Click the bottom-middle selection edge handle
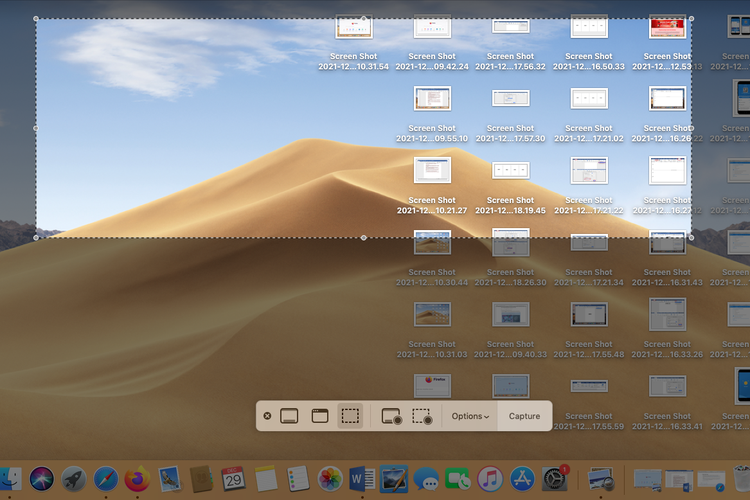The height and width of the screenshot is (500, 750). [364, 237]
